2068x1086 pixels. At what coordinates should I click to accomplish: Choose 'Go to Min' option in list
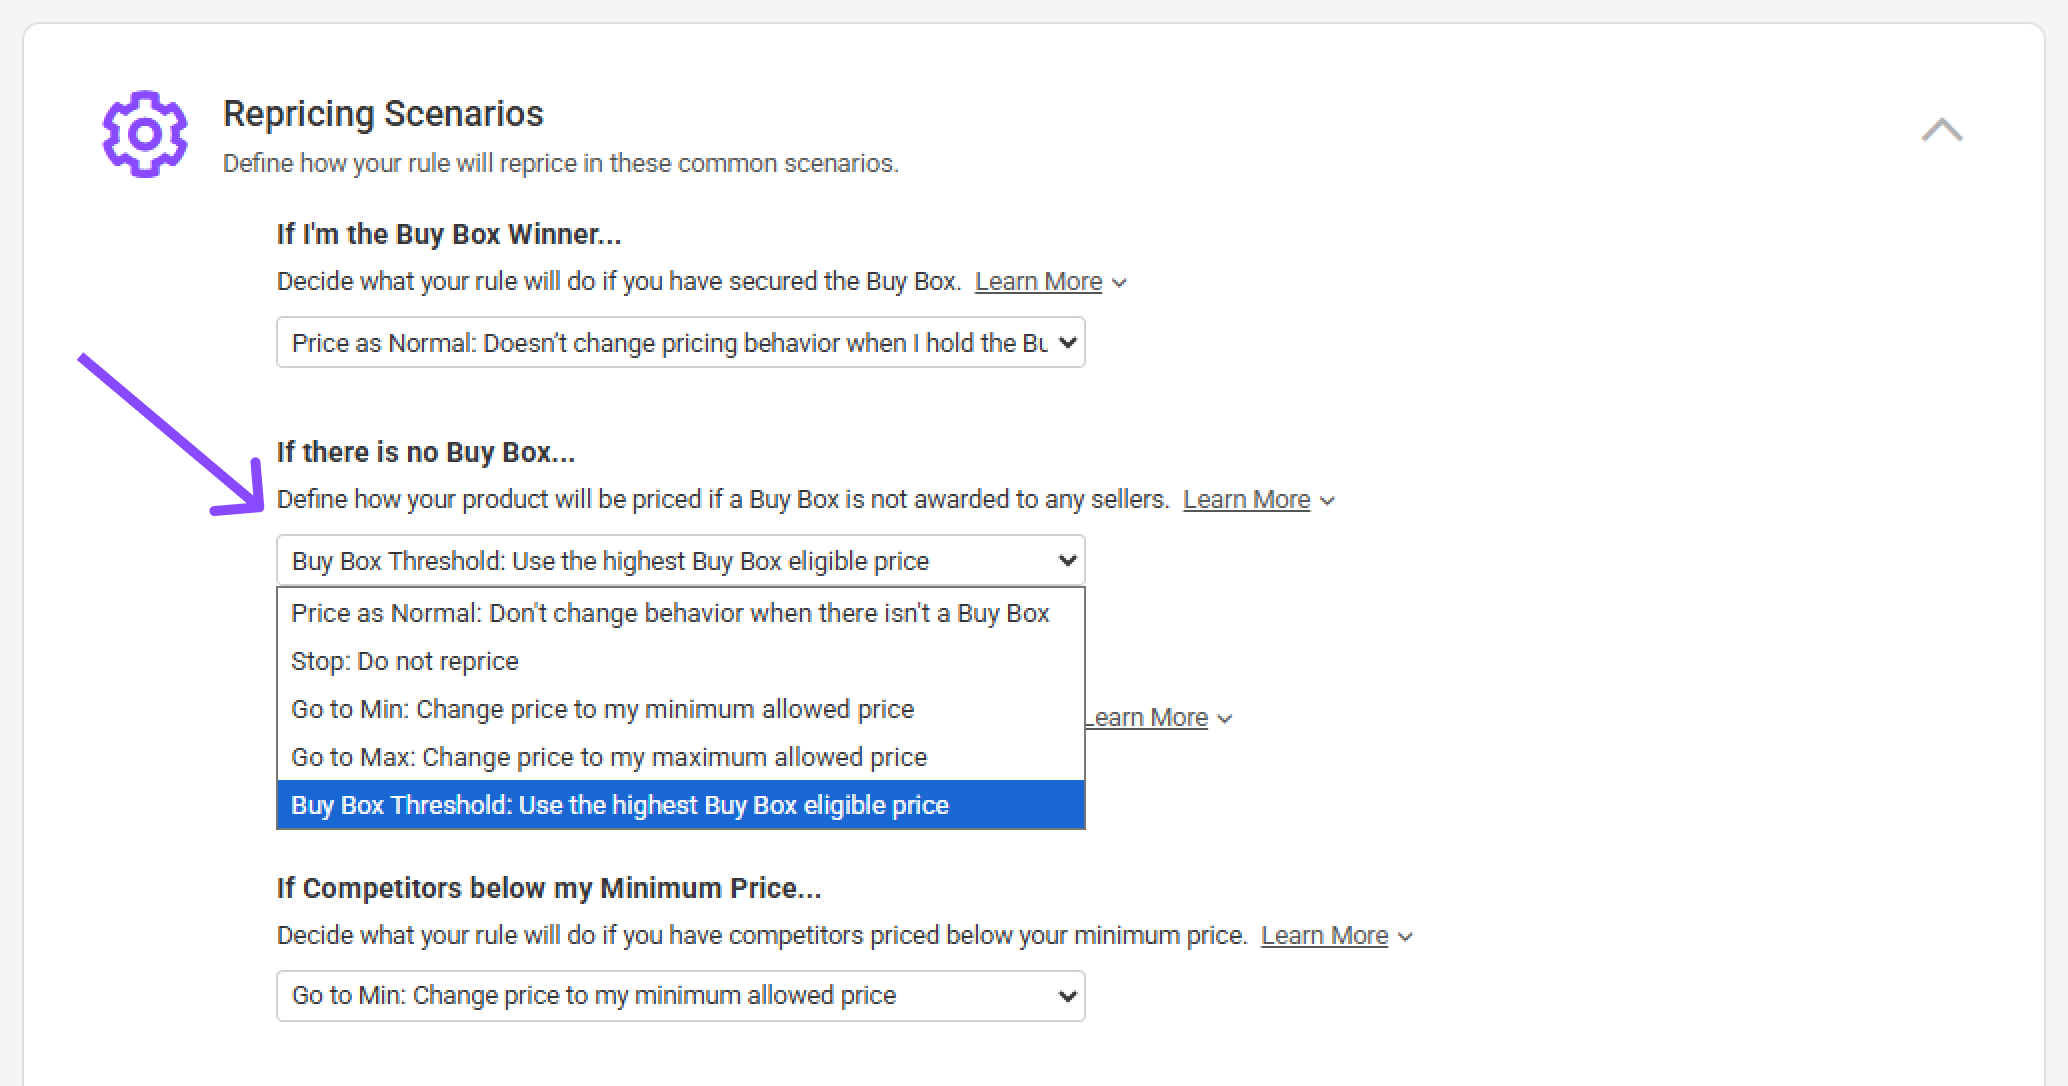602,709
